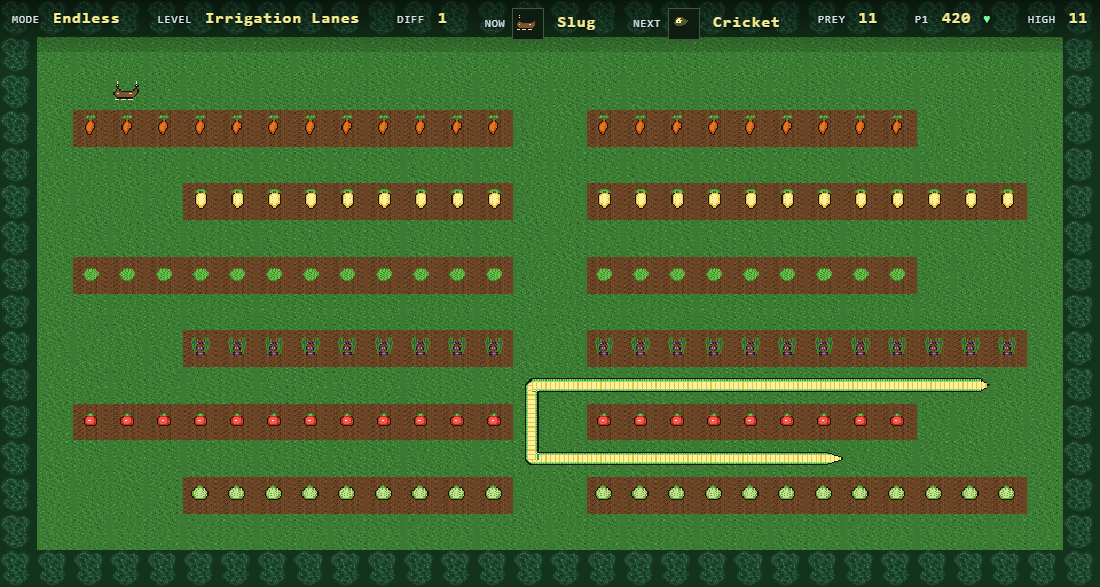This screenshot has height=587, width=1100.
Task: Click the score value 420
Action: (956, 18)
